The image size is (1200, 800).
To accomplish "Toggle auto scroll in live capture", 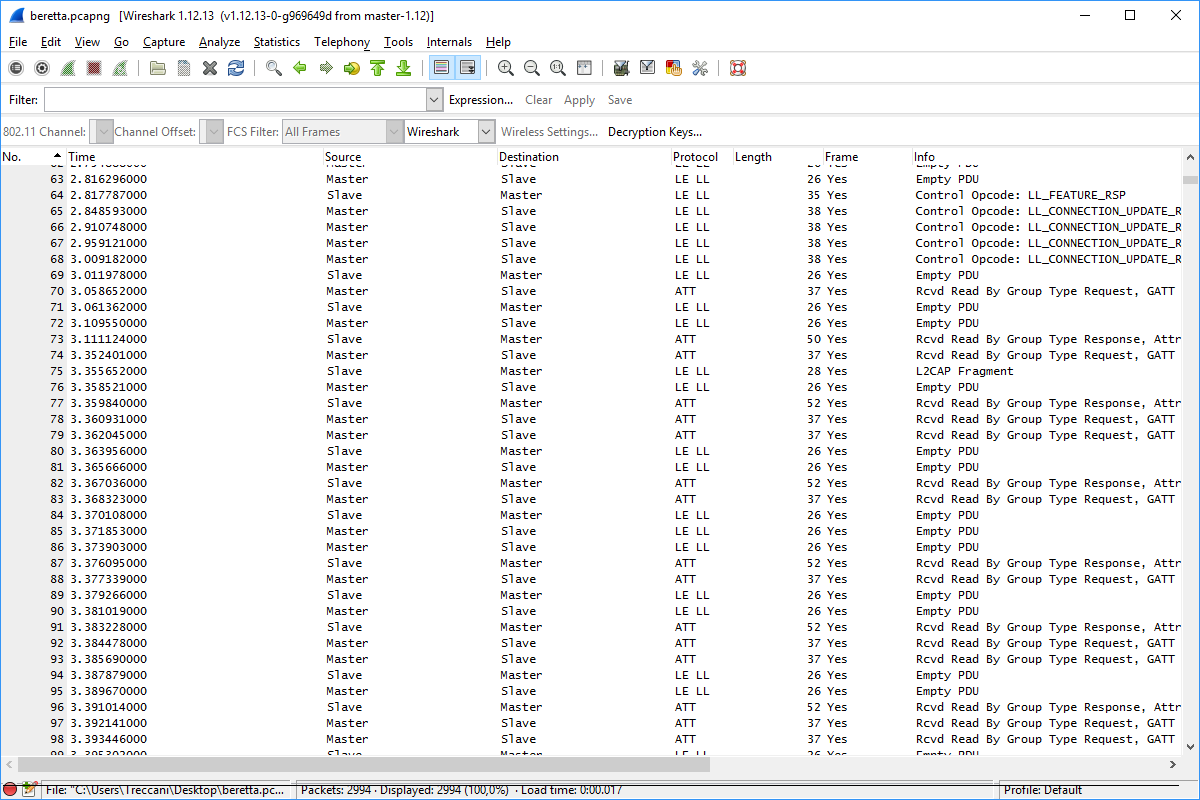I will (x=467, y=68).
